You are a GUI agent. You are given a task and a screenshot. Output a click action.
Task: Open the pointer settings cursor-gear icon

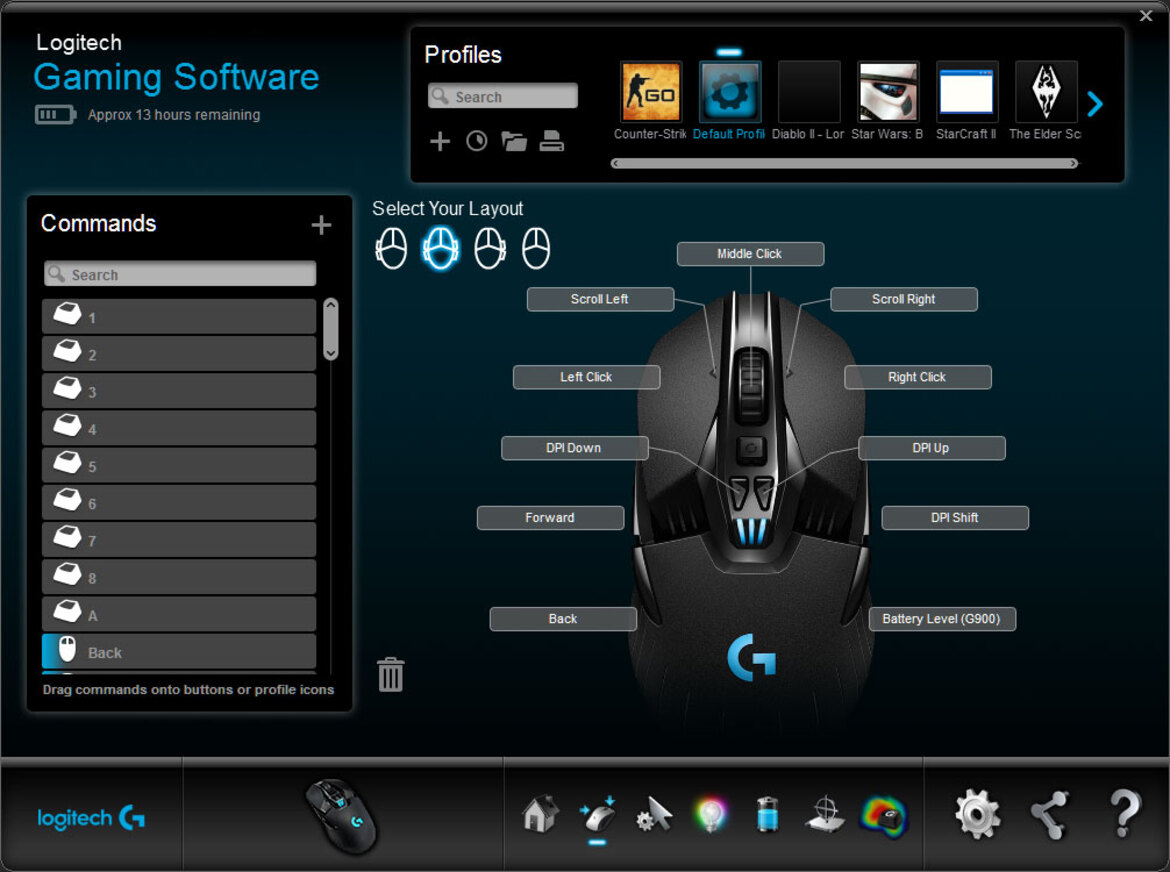pyautogui.click(x=654, y=814)
